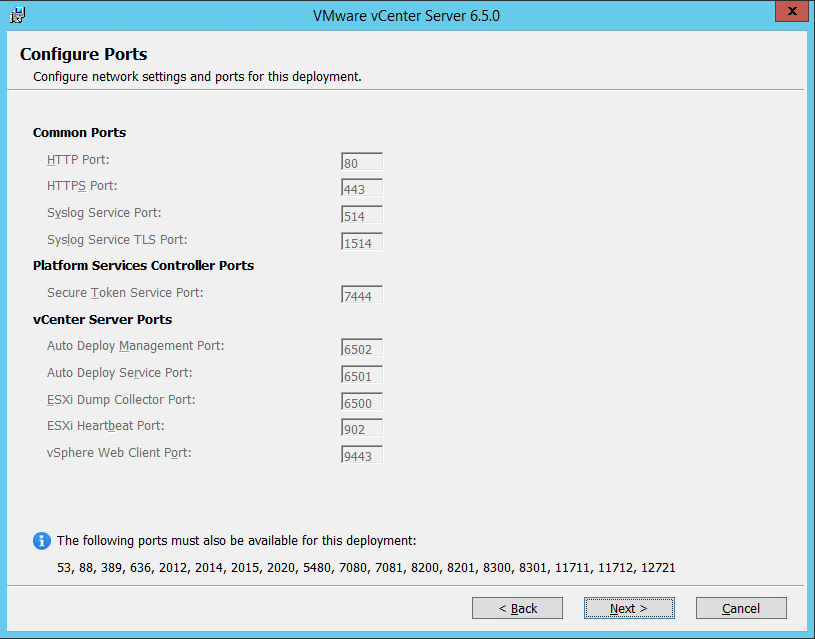Click the 'Secure Token Service Port:' label
This screenshot has height=639, width=815.
pyautogui.click(x=125, y=293)
